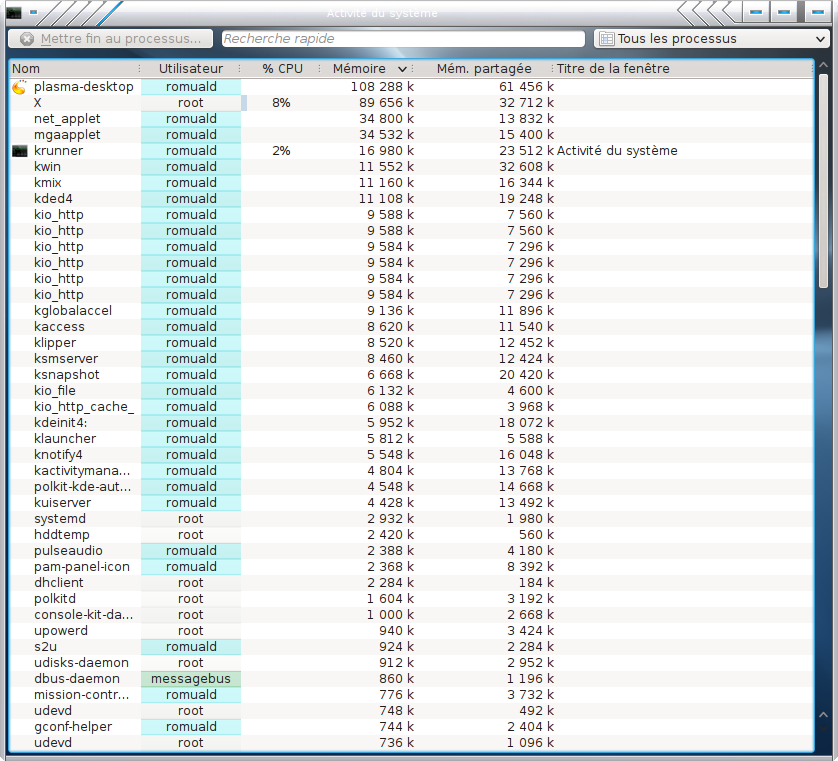Select the mgaapplet process
Screen dimensions: 838x761
[67, 135]
